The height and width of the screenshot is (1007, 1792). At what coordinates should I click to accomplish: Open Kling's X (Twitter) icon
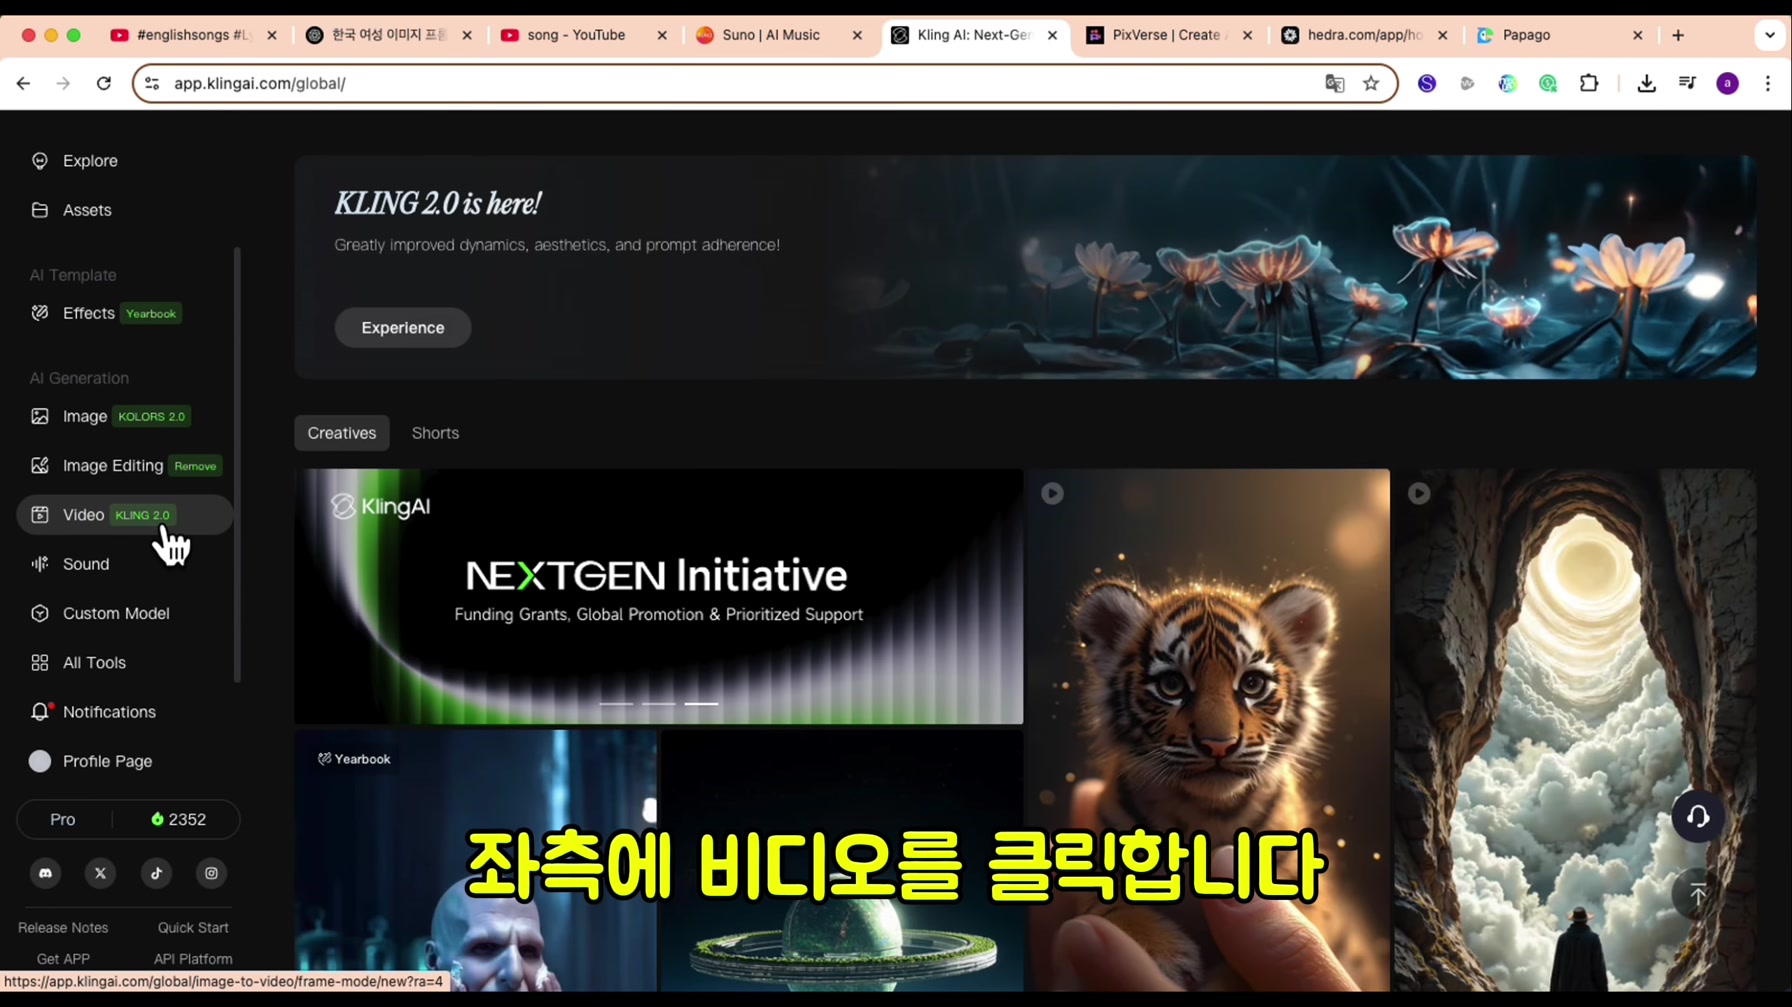pos(100,873)
